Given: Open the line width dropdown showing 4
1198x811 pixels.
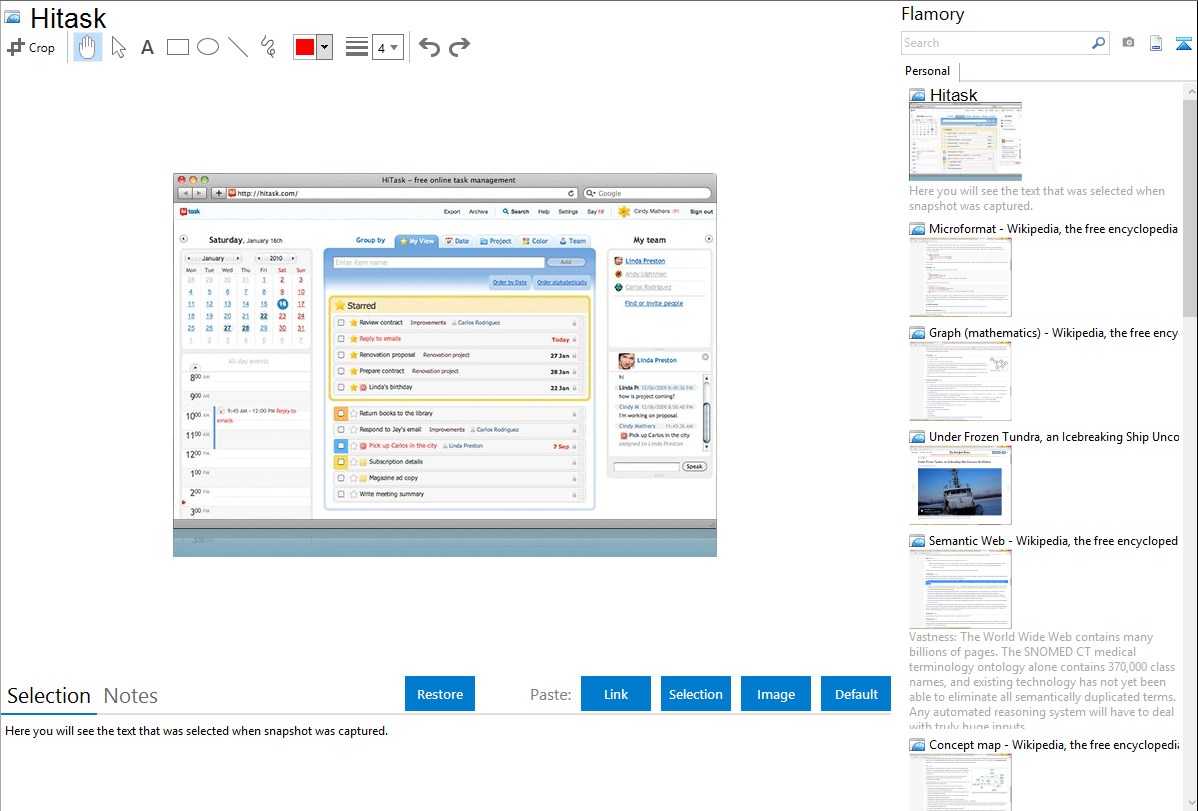Looking at the screenshot, I should (387, 47).
